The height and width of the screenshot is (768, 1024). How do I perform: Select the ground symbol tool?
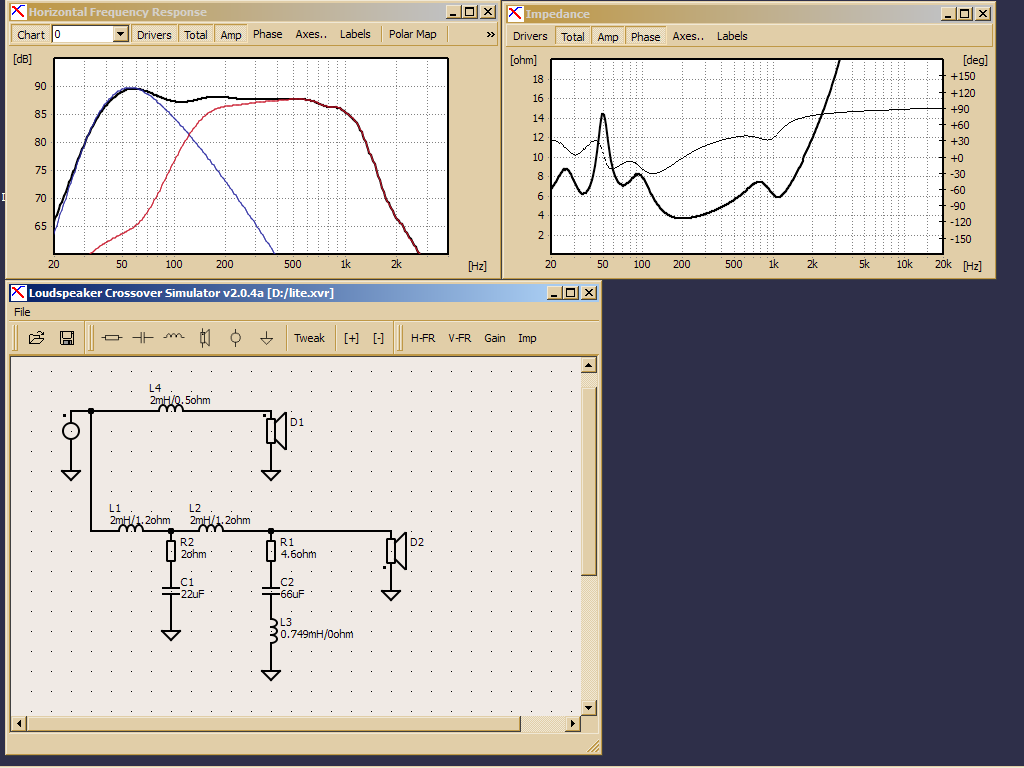(x=266, y=338)
